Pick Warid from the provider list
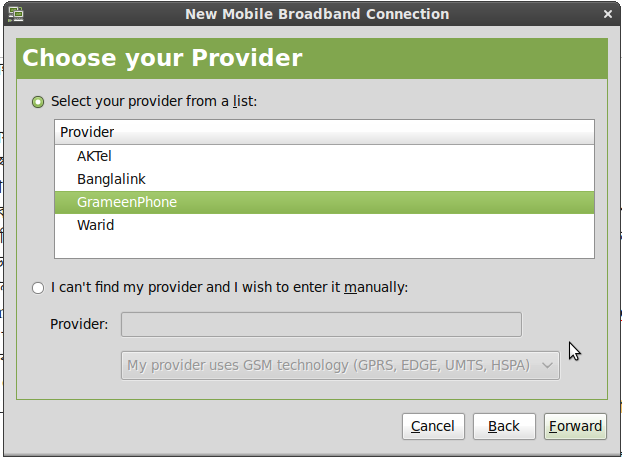622x457 pixels. [x=95, y=225]
